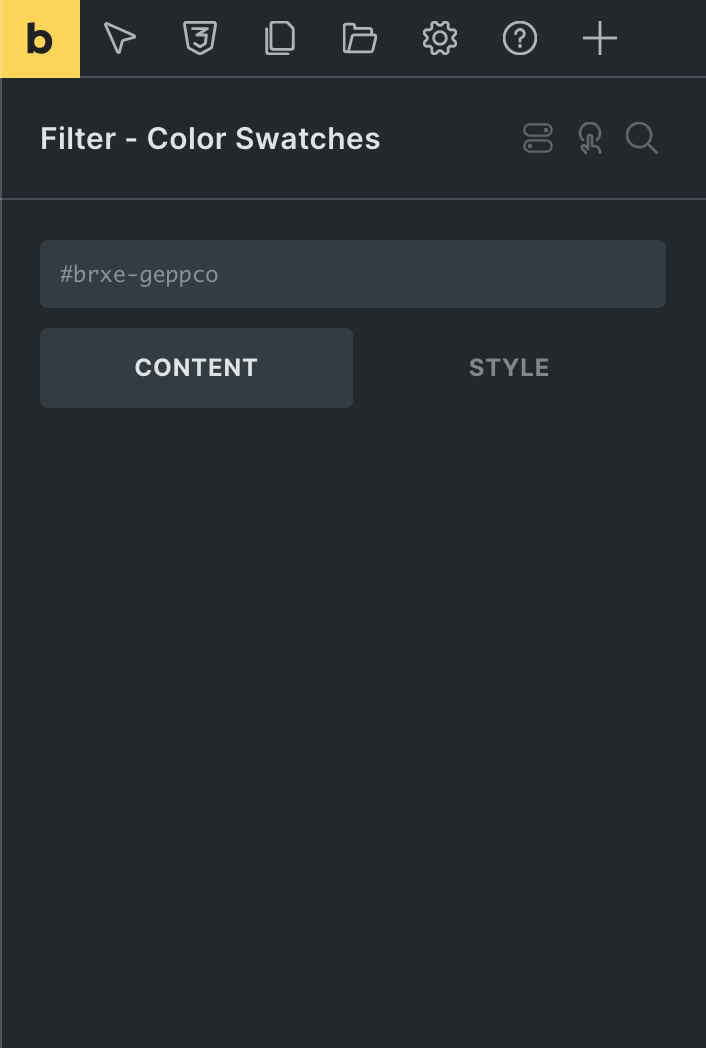Viewport: 706px width, 1048px height.
Task: Open the Pages icon in toolbar
Action: click(280, 38)
